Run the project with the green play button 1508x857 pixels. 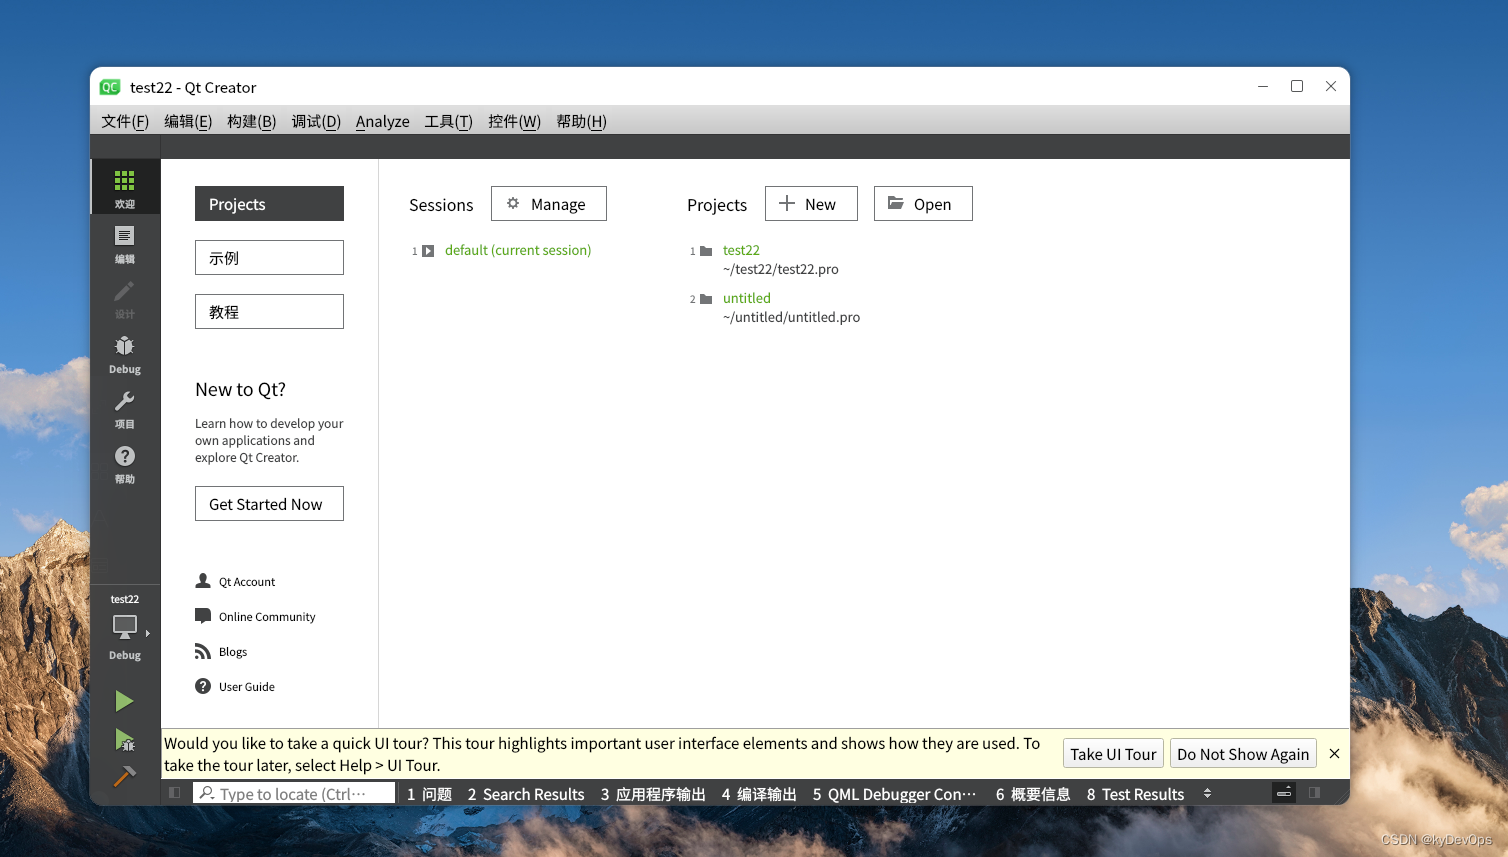[124, 701]
